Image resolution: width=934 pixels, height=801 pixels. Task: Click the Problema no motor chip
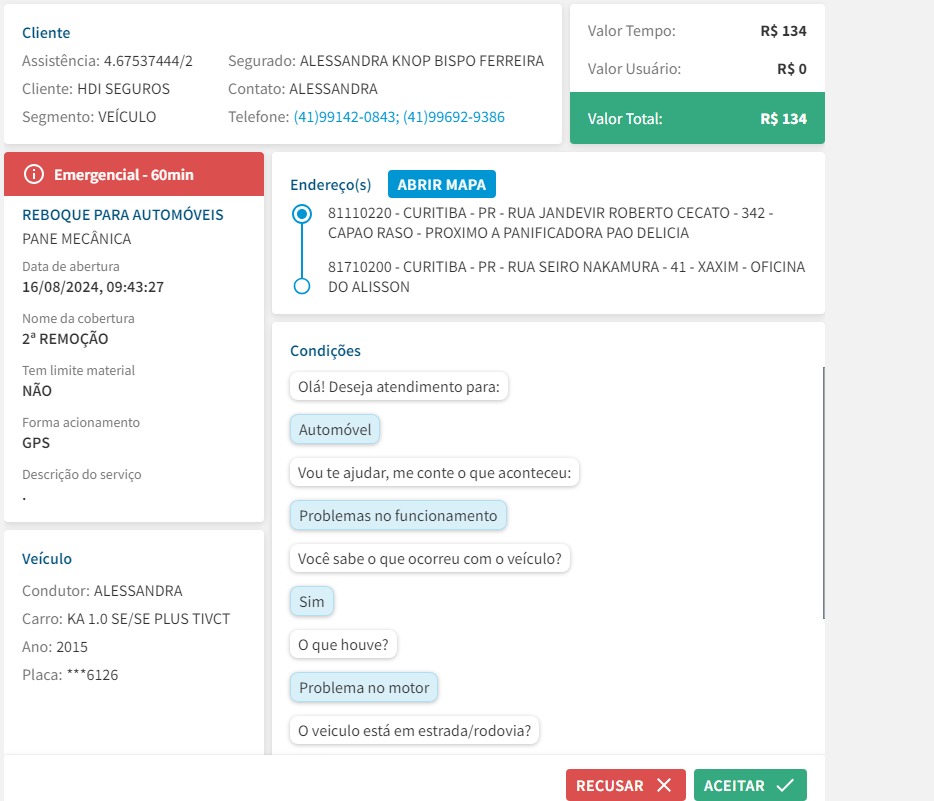click(x=364, y=688)
